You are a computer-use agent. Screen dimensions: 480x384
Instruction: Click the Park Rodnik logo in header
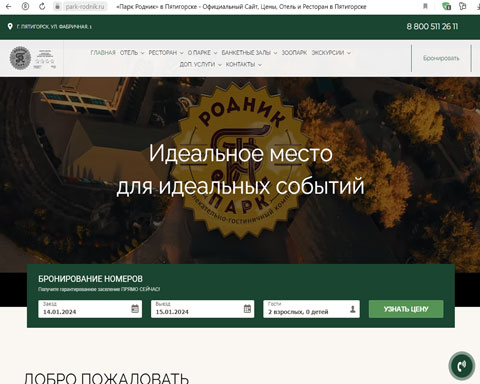pyautogui.click(x=20, y=58)
